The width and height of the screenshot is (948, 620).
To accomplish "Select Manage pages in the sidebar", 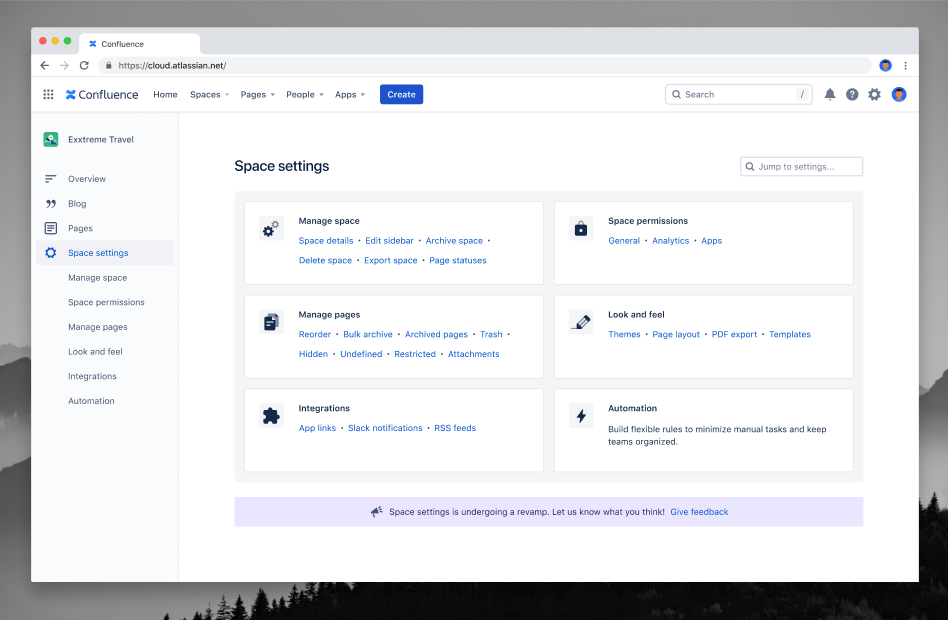I will pyautogui.click(x=98, y=327).
